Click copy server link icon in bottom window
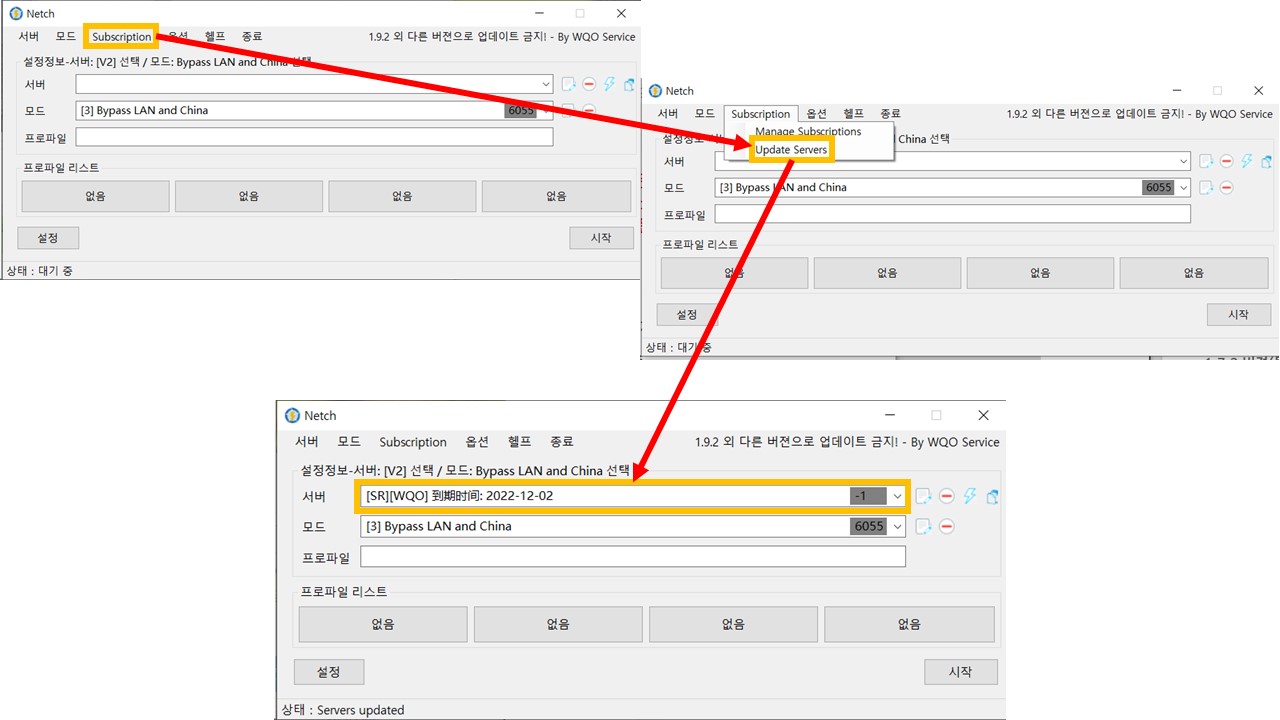 pyautogui.click(x=992, y=496)
